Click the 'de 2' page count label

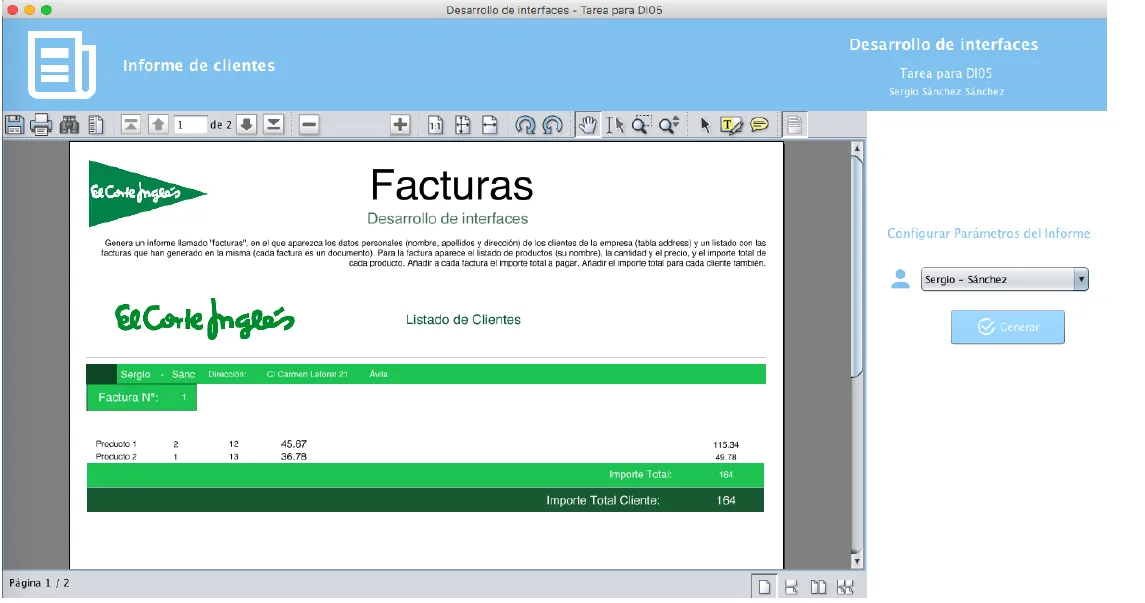[221, 125]
